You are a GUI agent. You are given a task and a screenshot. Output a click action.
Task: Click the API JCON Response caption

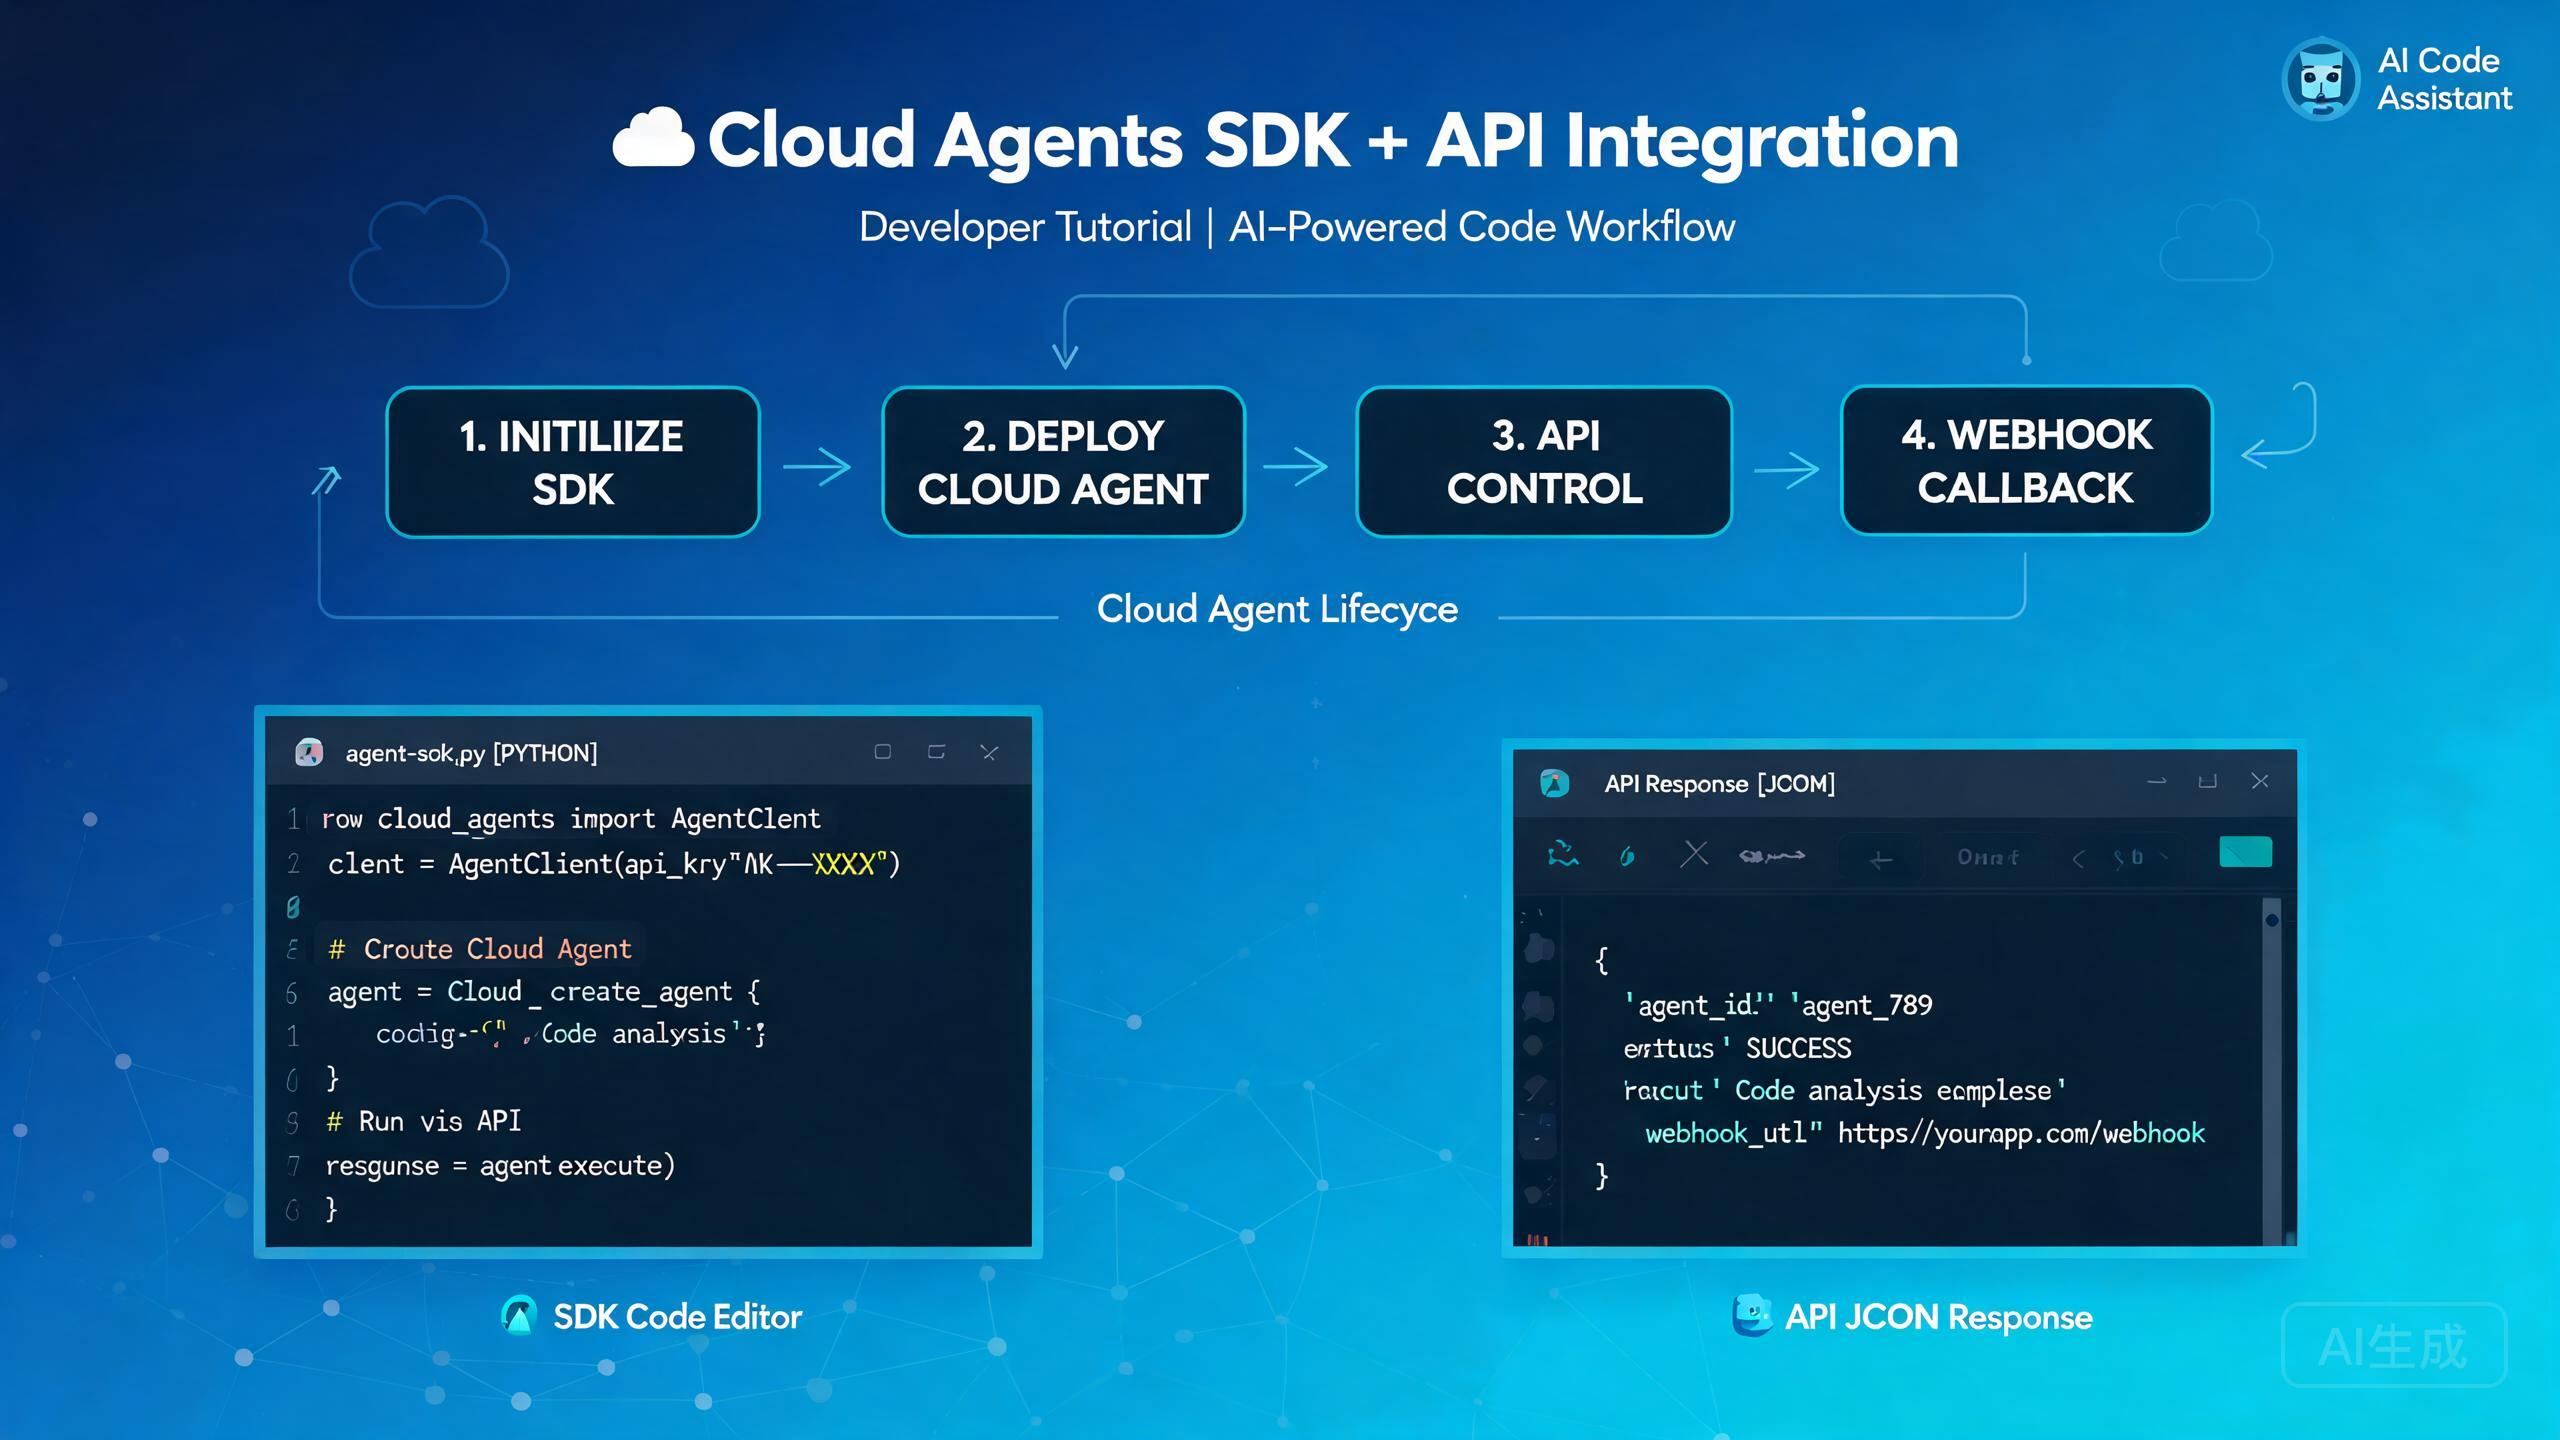1938,1317
